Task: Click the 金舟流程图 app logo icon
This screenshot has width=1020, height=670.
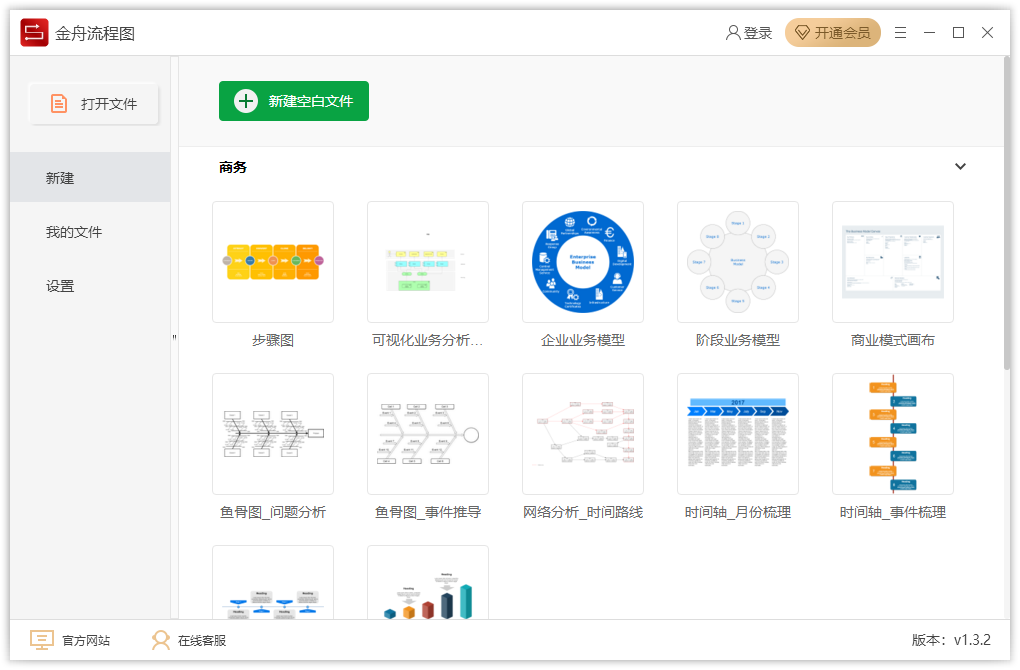Action: click(x=33, y=31)
